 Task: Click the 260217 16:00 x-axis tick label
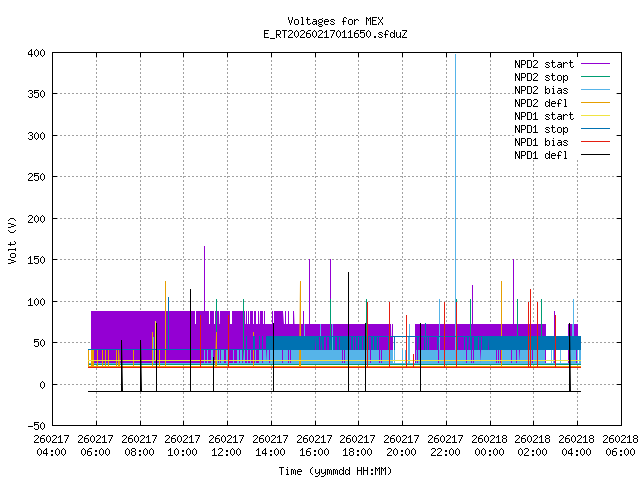coord(314,445)
